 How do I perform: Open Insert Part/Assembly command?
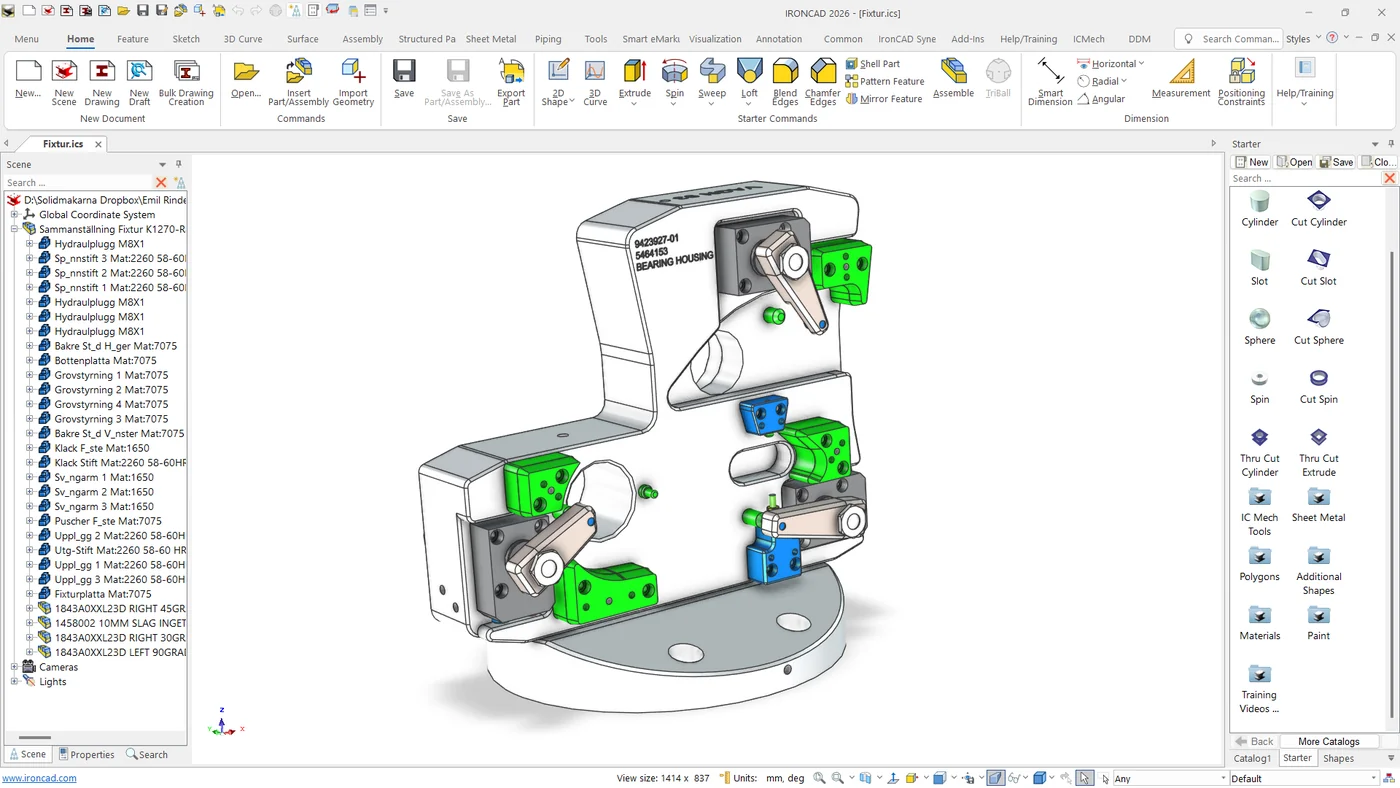(x=298, y=82)
